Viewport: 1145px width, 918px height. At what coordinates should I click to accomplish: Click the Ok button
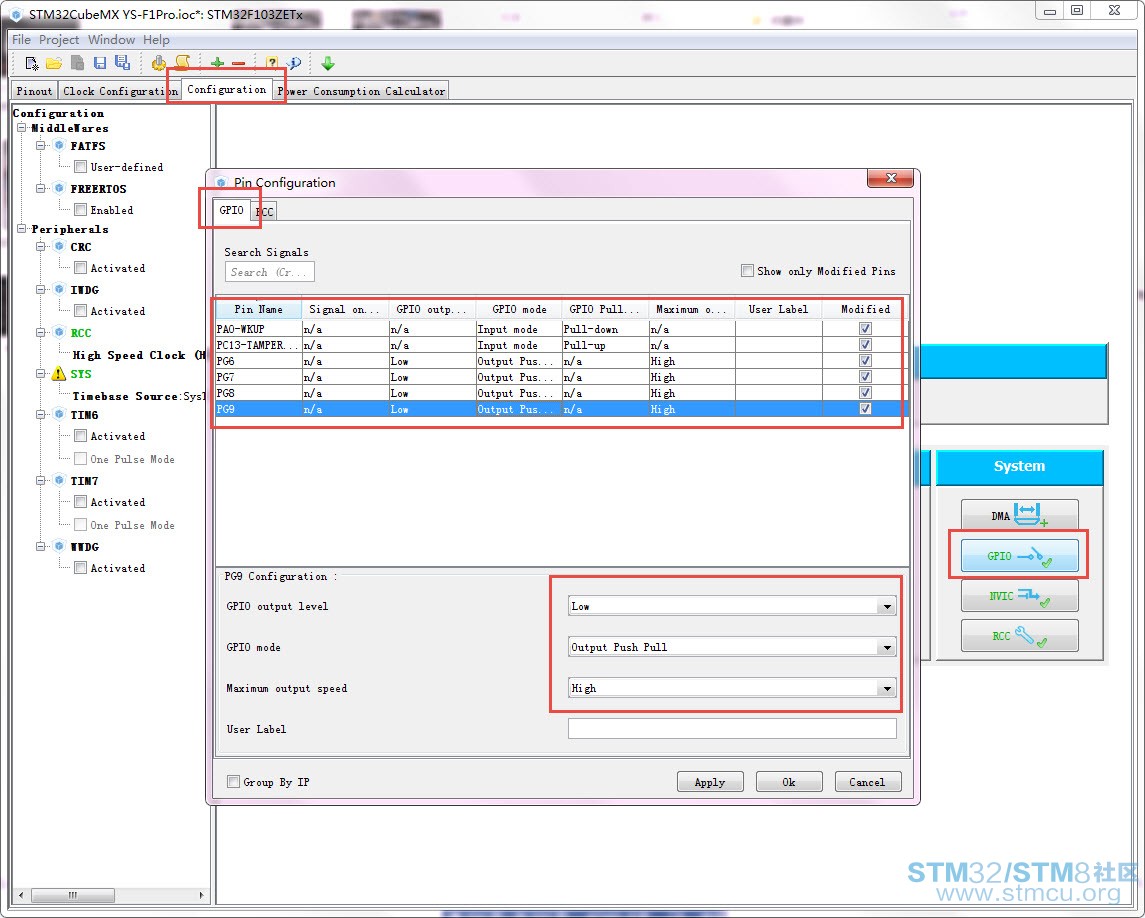(x=789, y=782)
